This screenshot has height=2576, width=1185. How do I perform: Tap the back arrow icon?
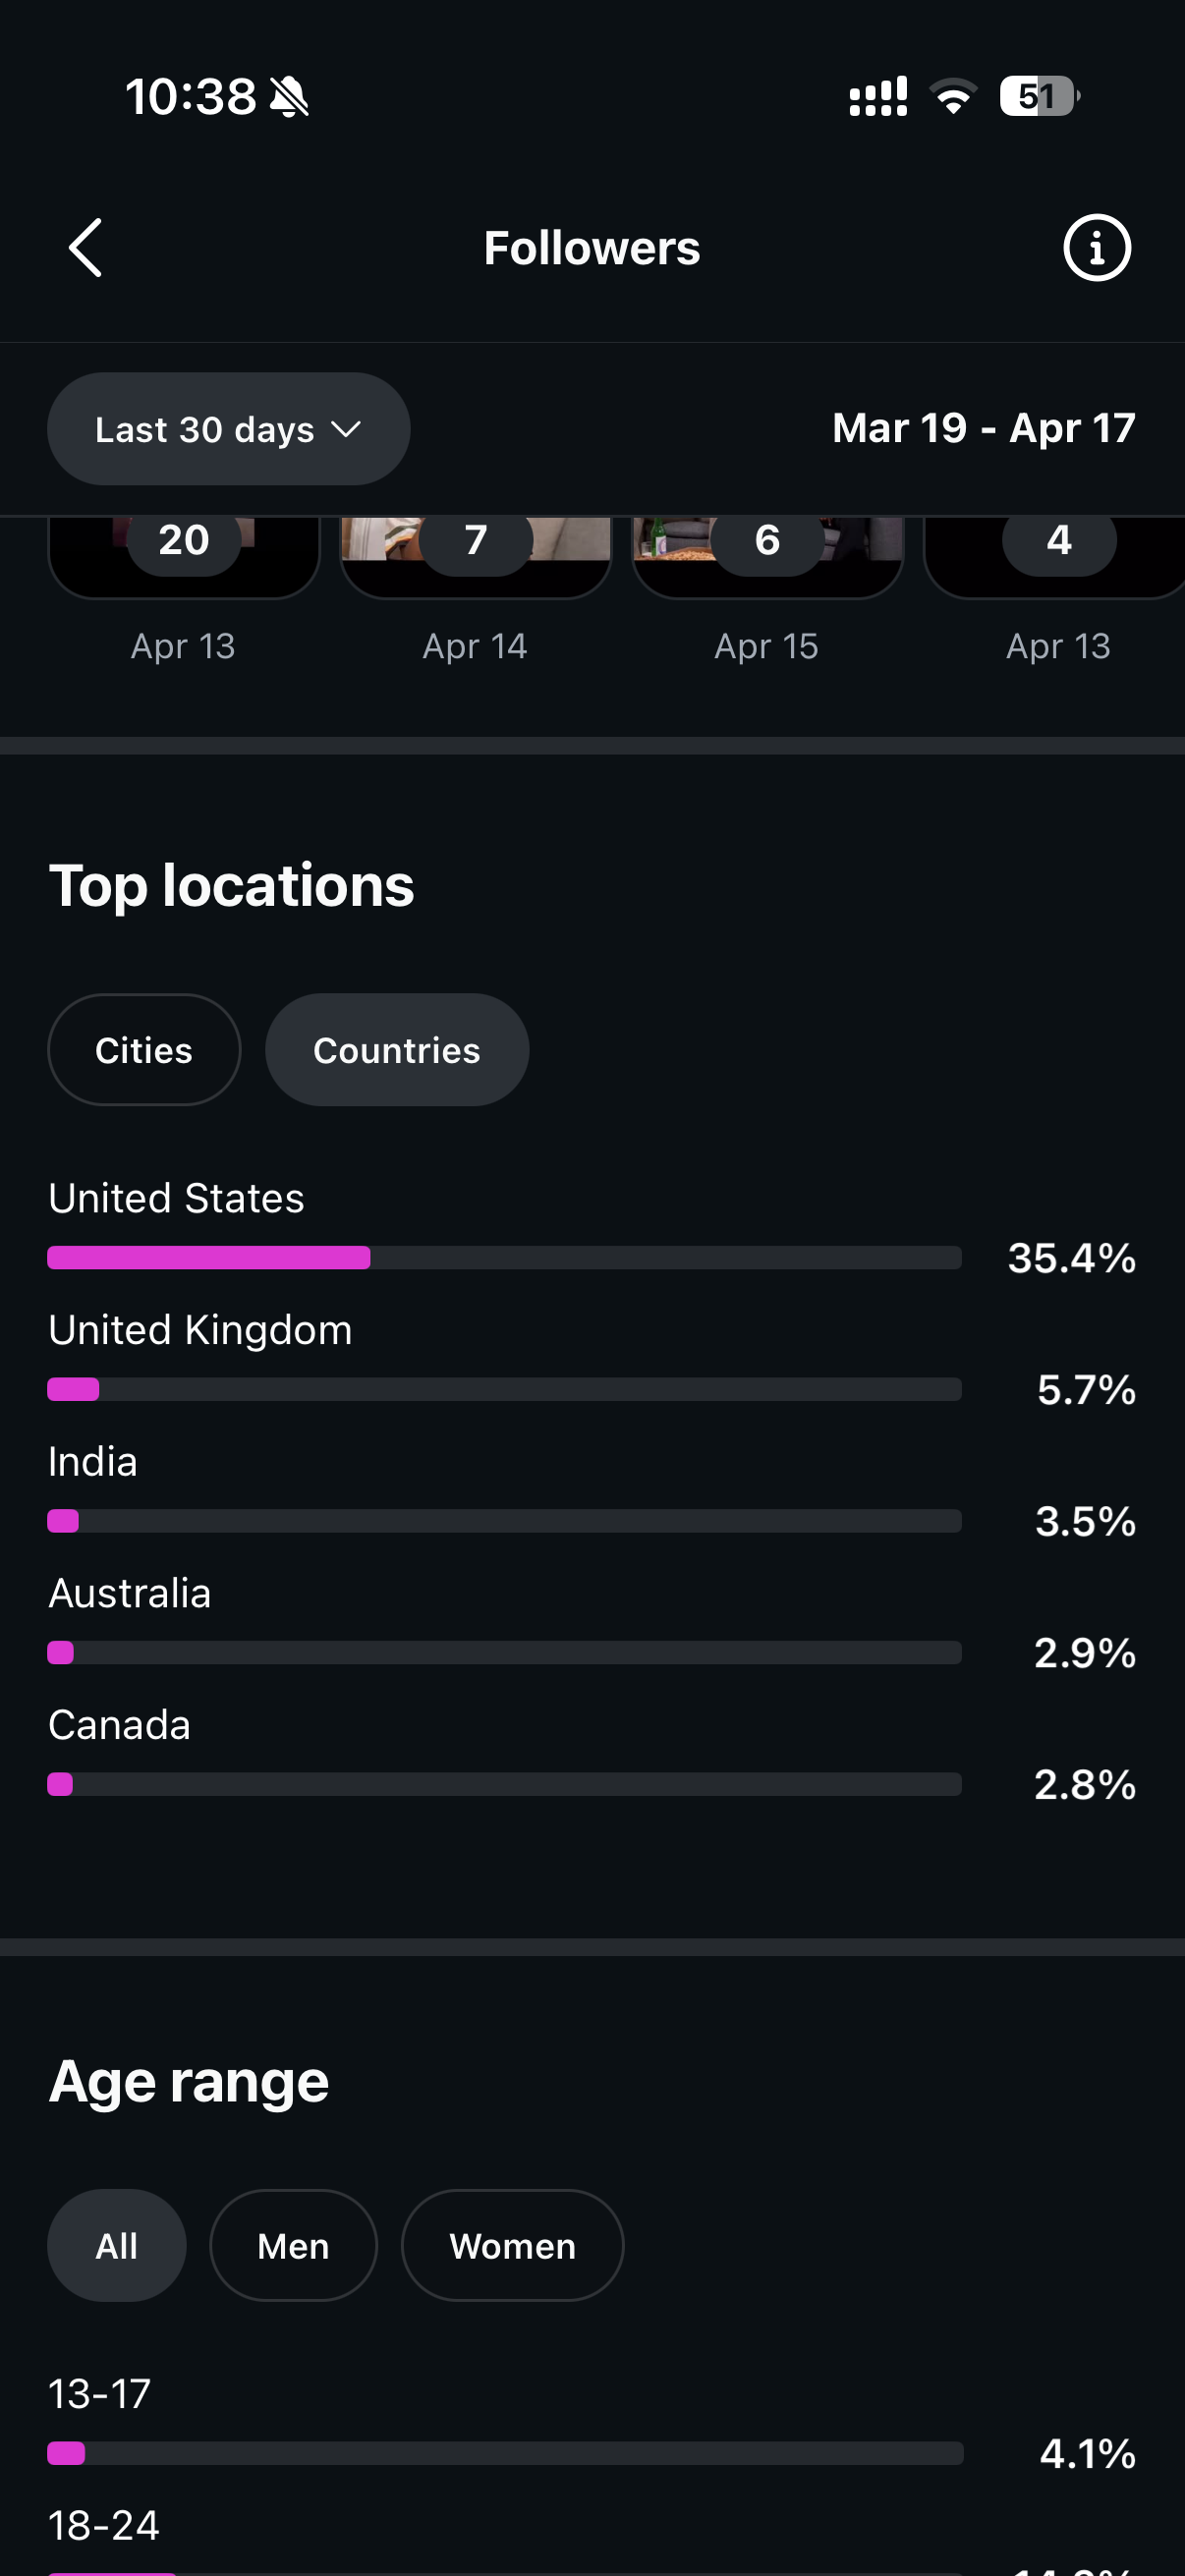pyautogui.click(x=86, y=247)
